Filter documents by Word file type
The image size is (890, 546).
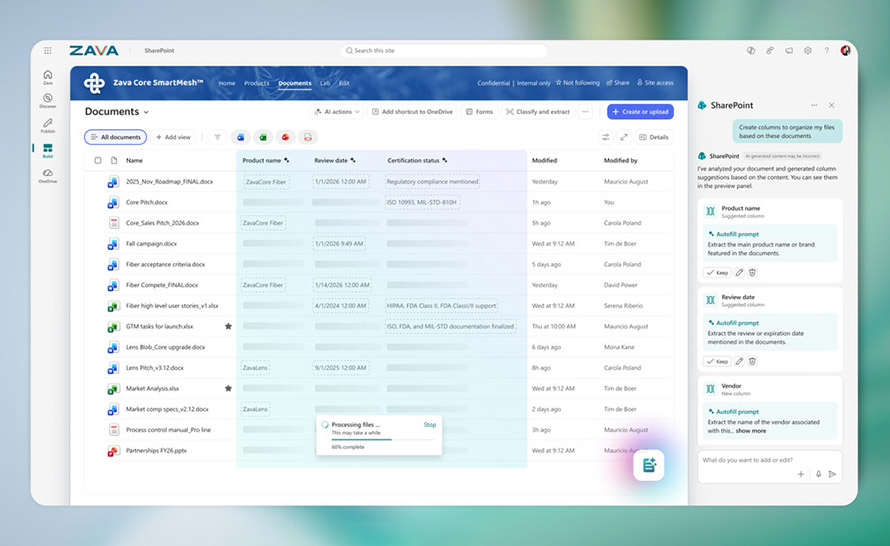[x=240, y=137]
